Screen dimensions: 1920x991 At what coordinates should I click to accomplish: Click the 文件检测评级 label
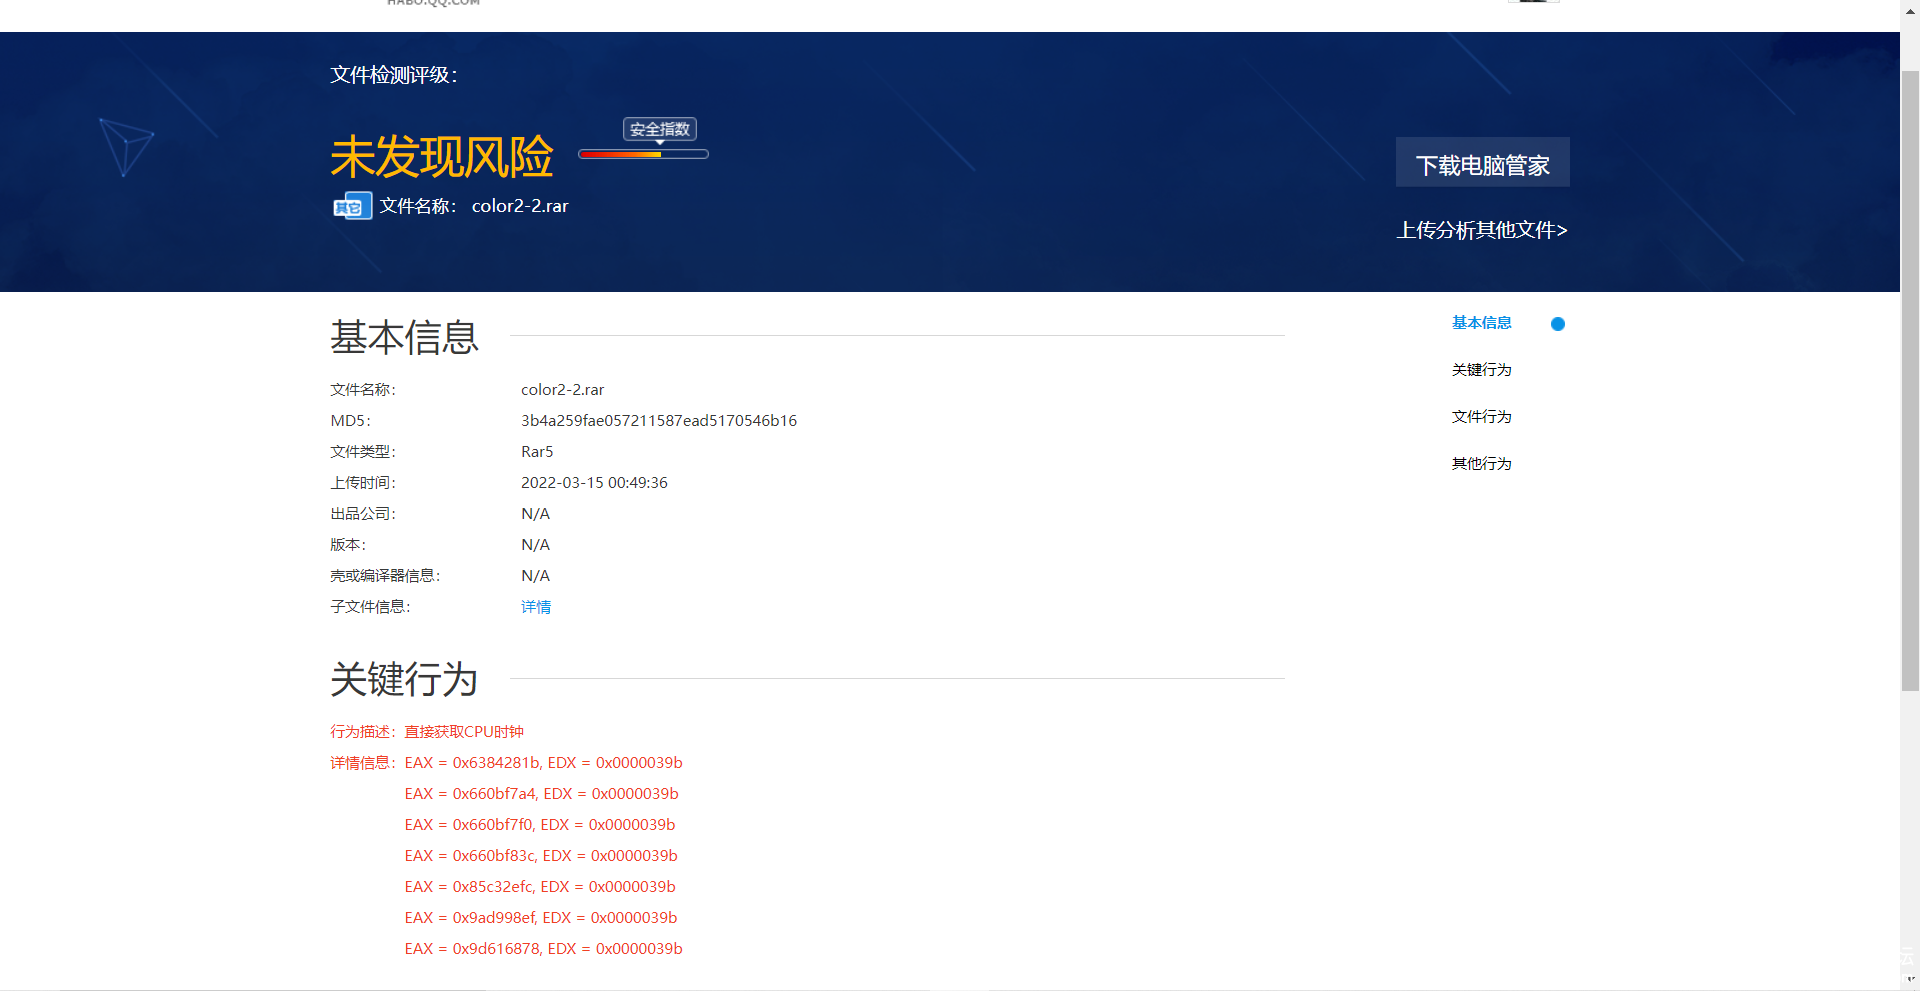click(393, 75)
